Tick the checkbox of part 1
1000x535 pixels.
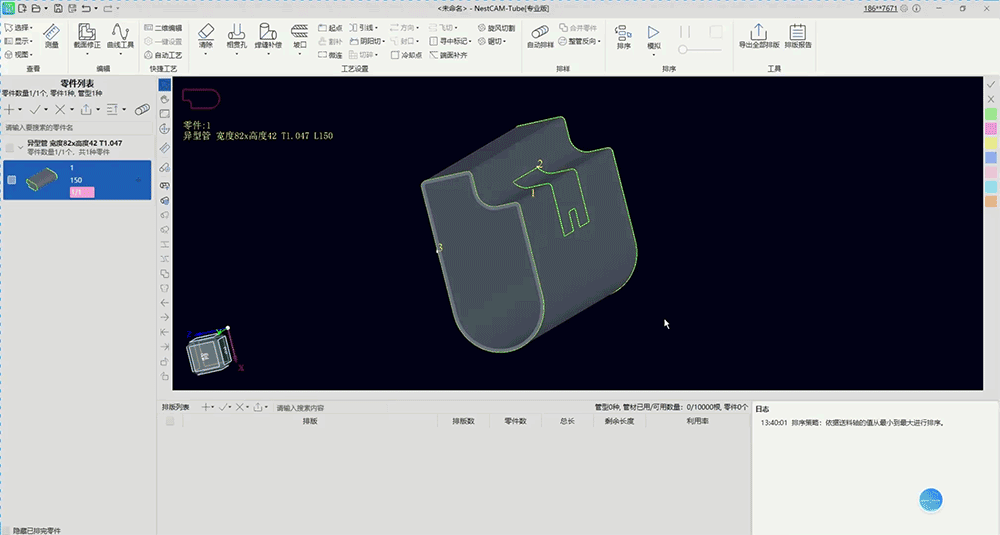[x=11, y=180]
